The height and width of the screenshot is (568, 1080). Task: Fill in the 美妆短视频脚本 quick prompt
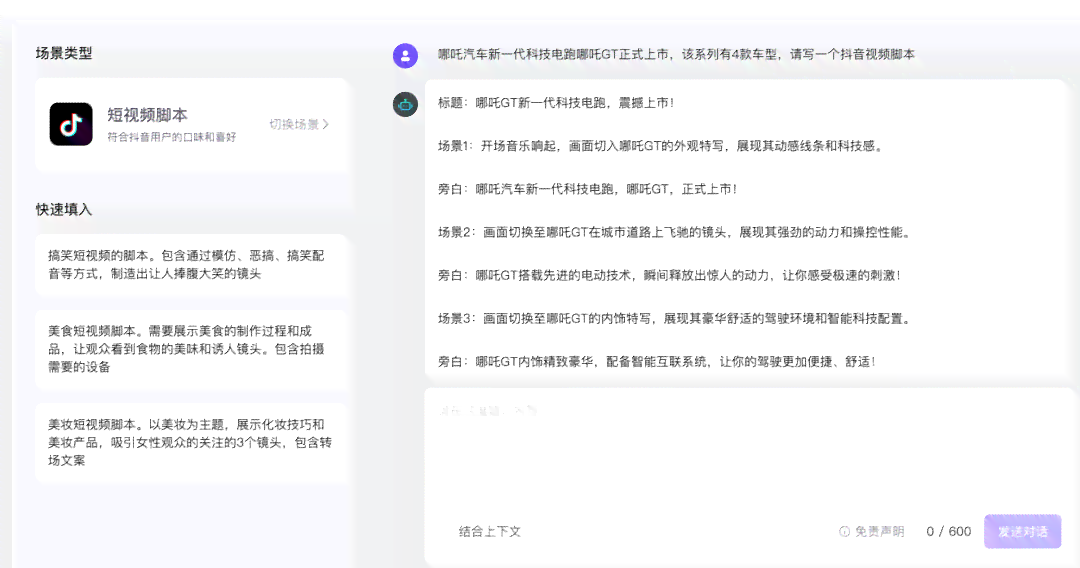192,442
